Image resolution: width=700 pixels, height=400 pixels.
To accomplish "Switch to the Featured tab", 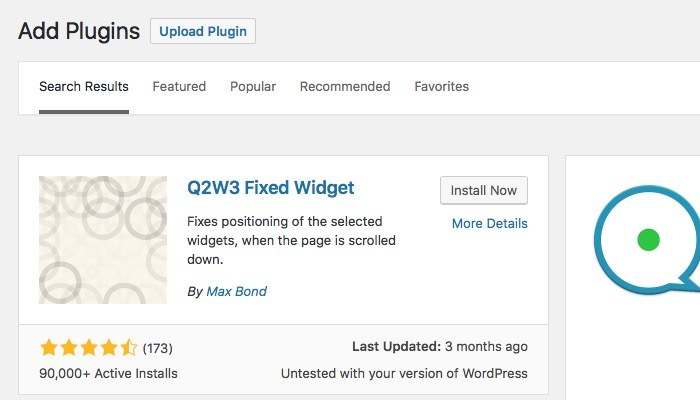I will [x=179, y=87].
